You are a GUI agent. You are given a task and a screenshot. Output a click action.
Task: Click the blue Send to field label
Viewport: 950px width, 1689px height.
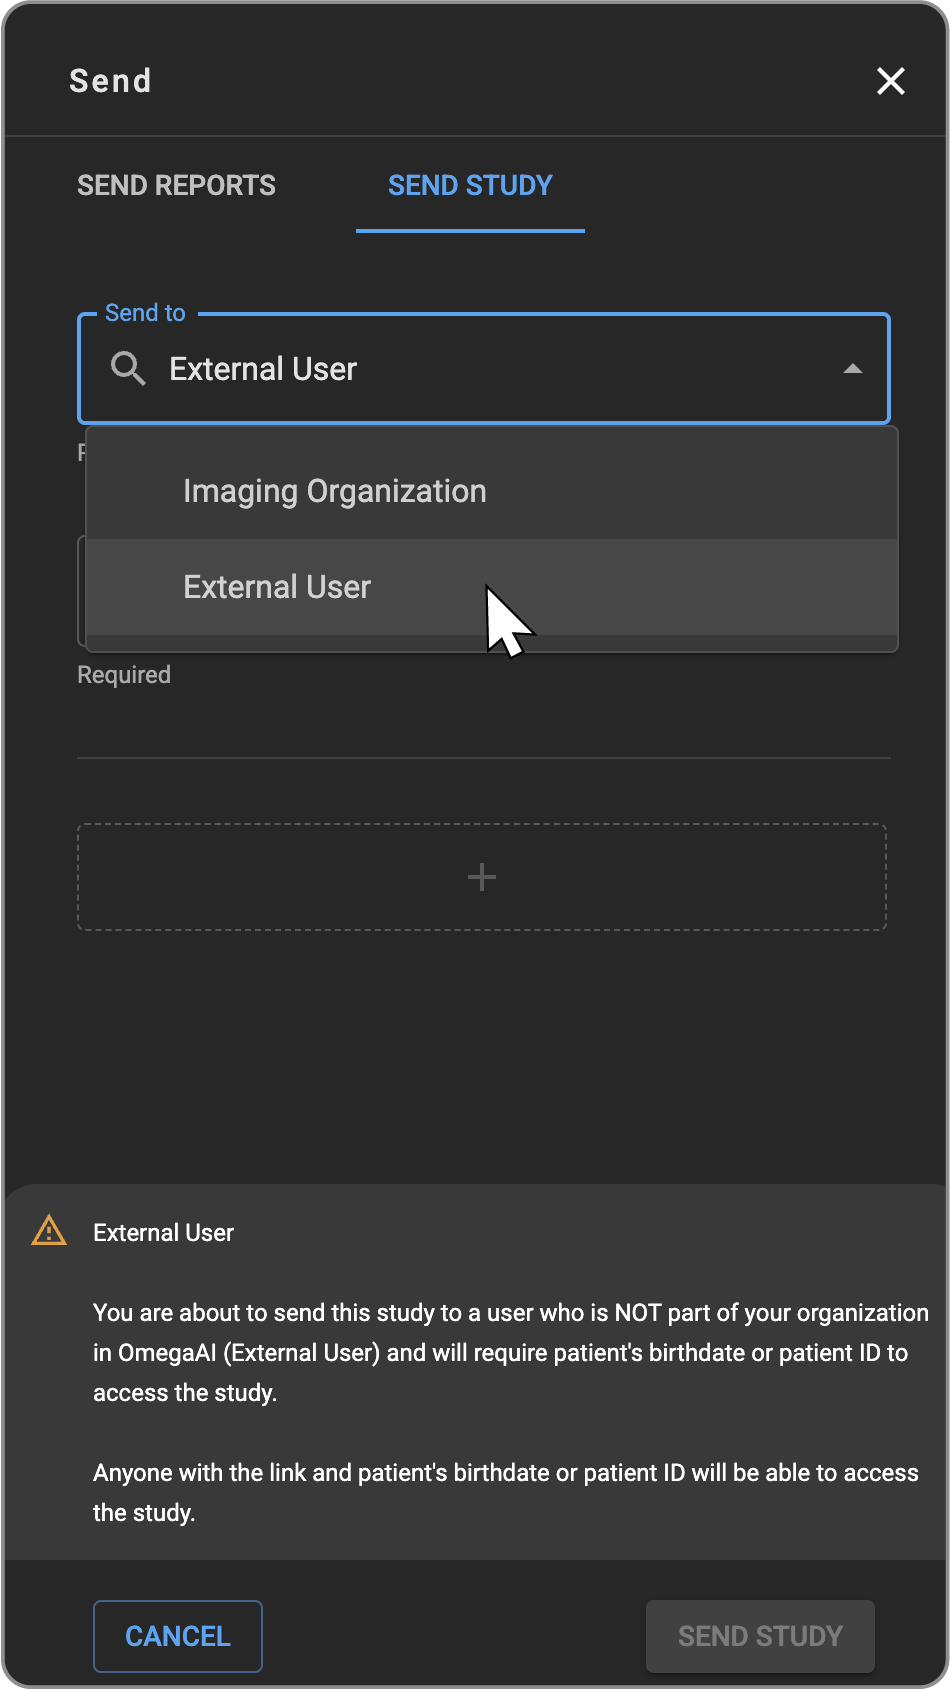(x=145, y=313)
